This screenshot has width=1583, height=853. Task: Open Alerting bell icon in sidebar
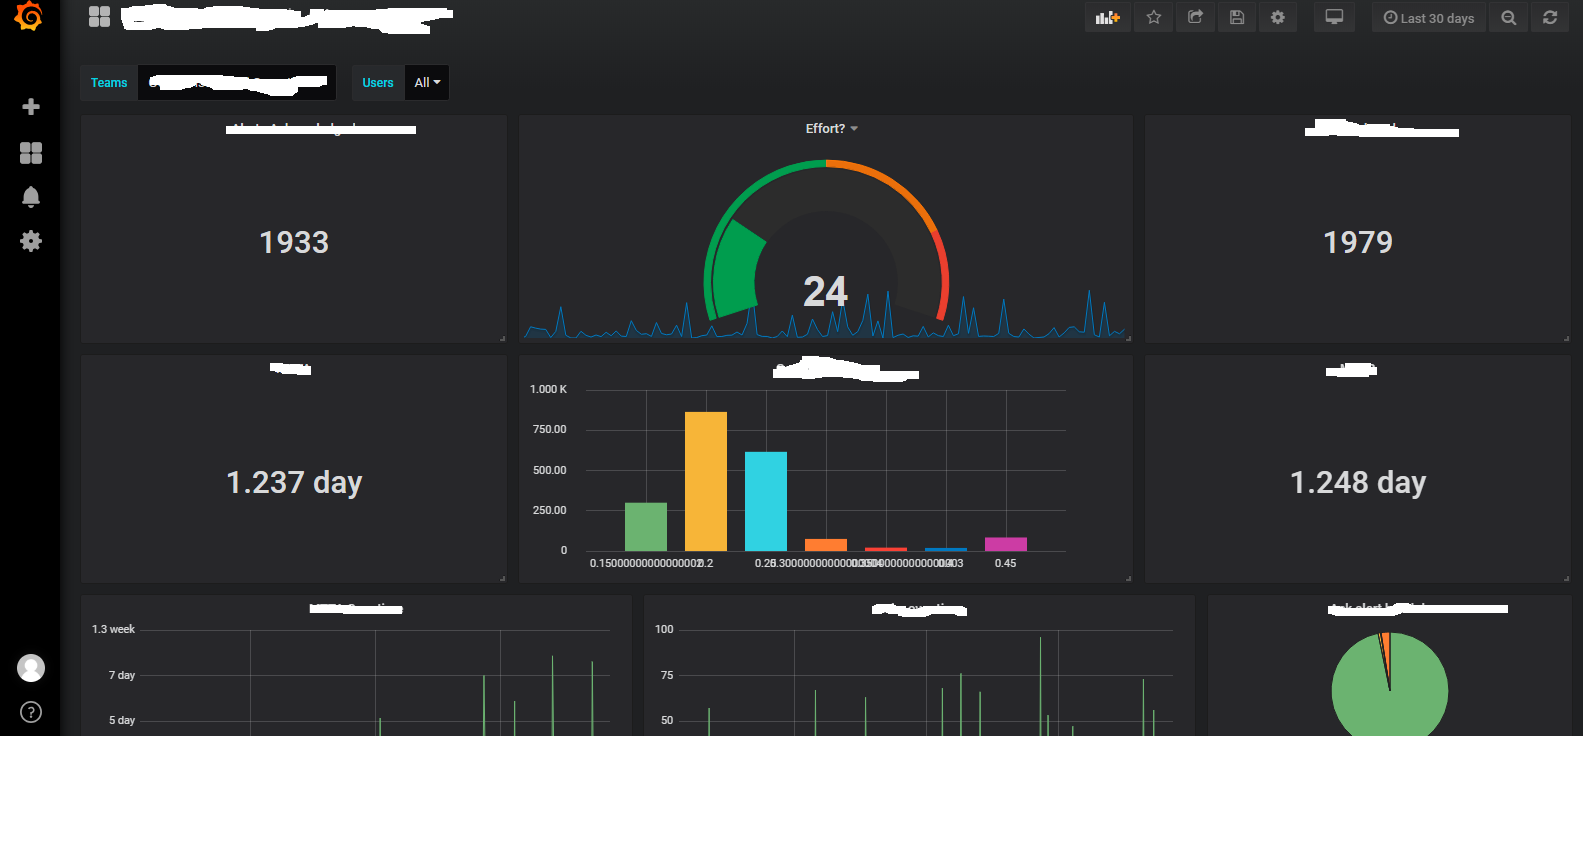[x=31, y=197]
